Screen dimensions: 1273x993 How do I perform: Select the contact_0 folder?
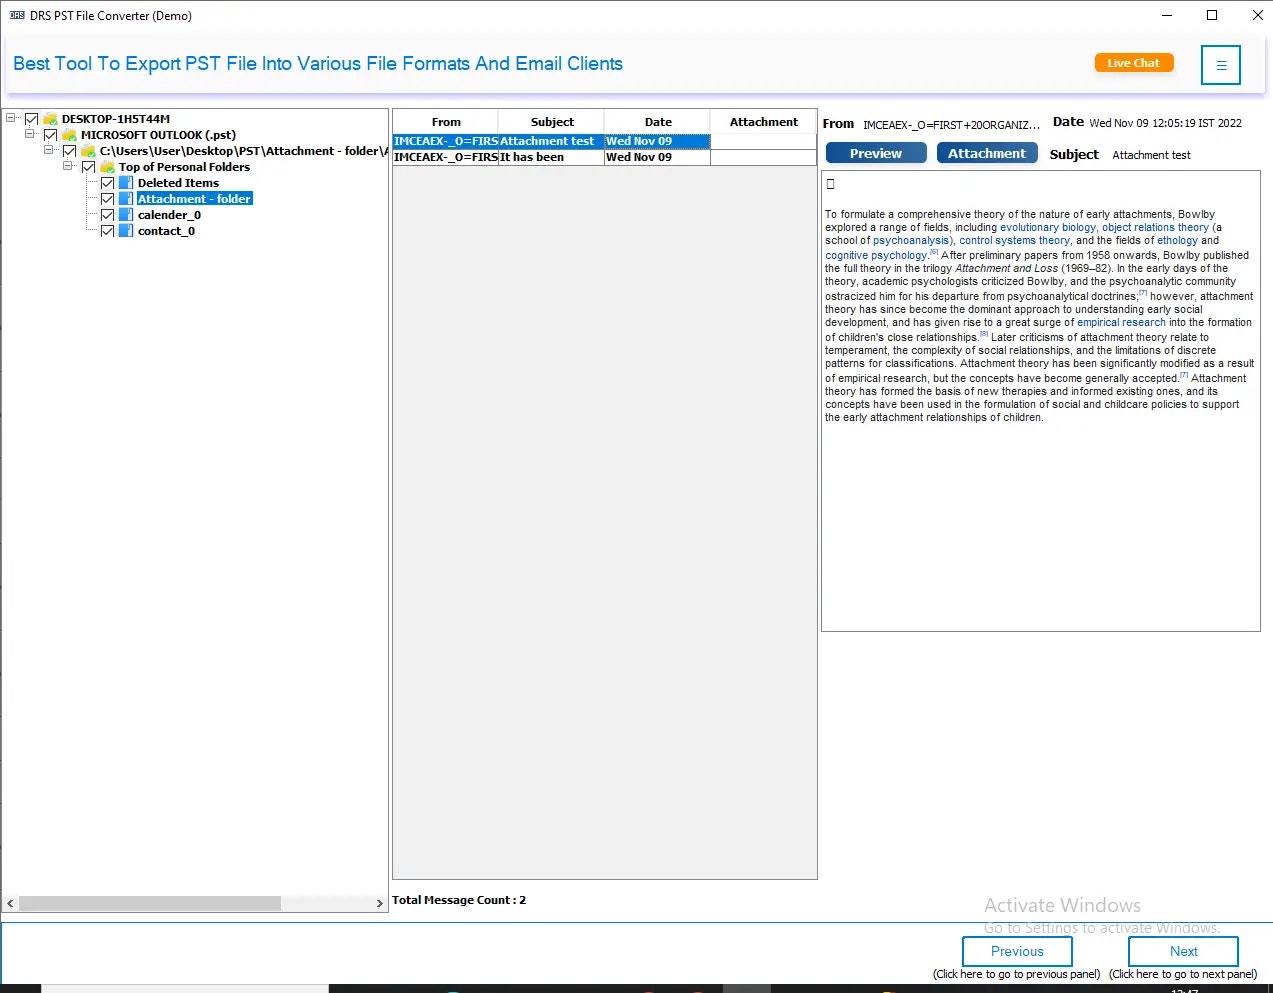pos(166,231)
